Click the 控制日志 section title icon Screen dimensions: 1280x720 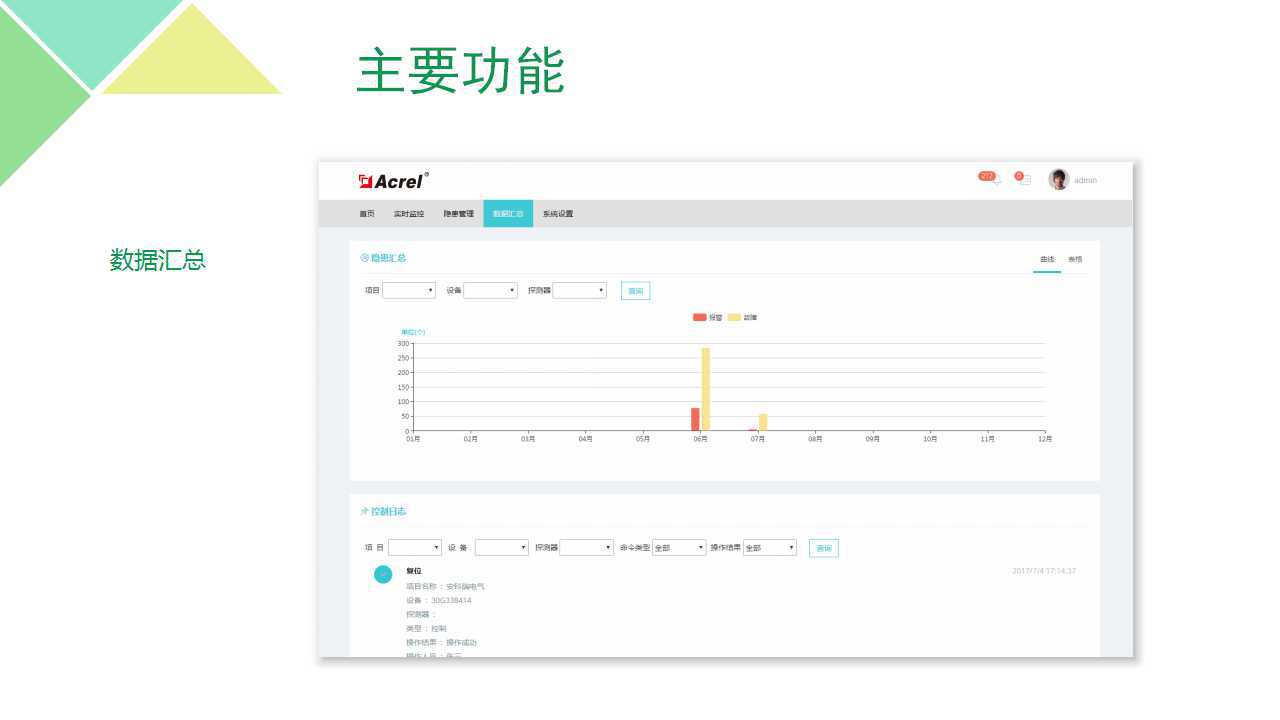click(x=364, y=512)
